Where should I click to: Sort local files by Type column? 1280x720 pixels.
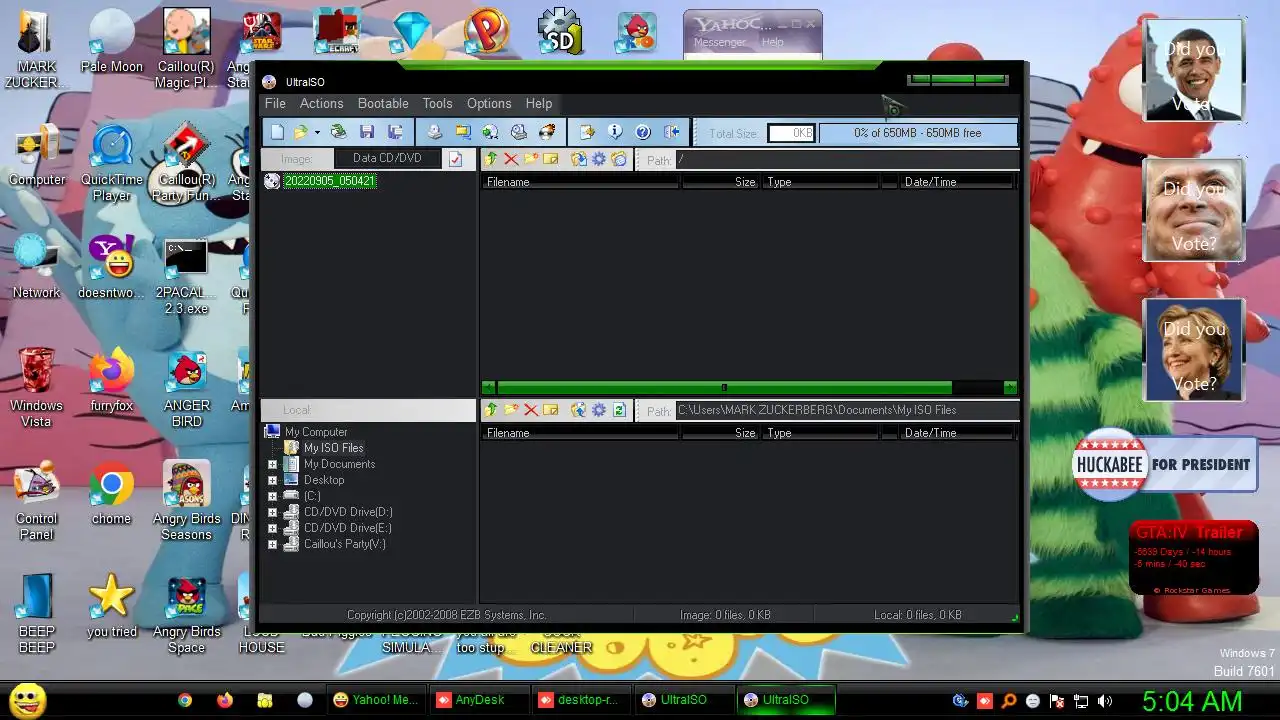[820, 433]
